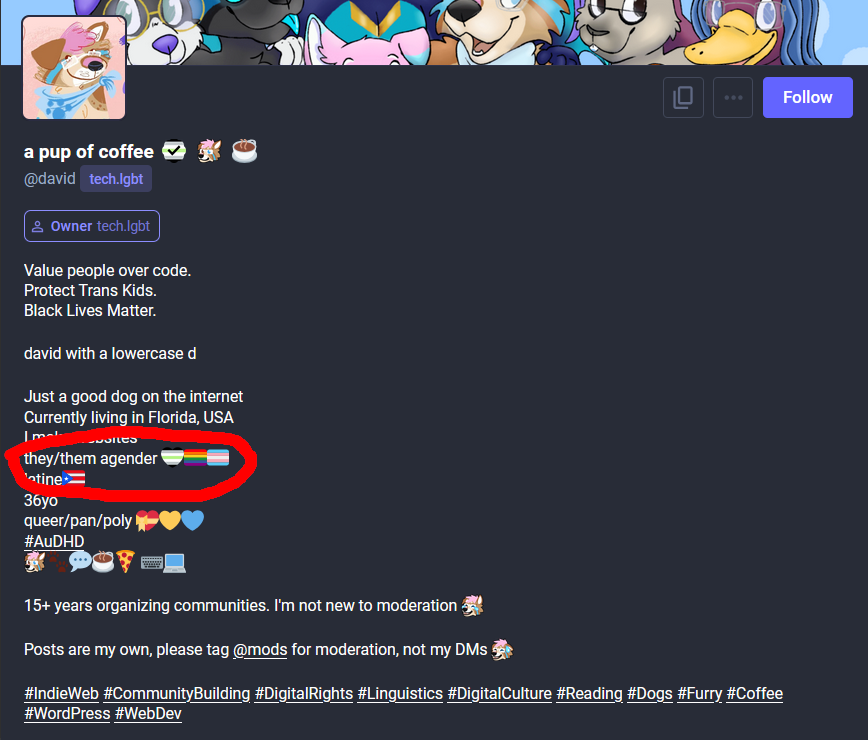
Task: Open the @mods mention link
Action: click(260, 649)
